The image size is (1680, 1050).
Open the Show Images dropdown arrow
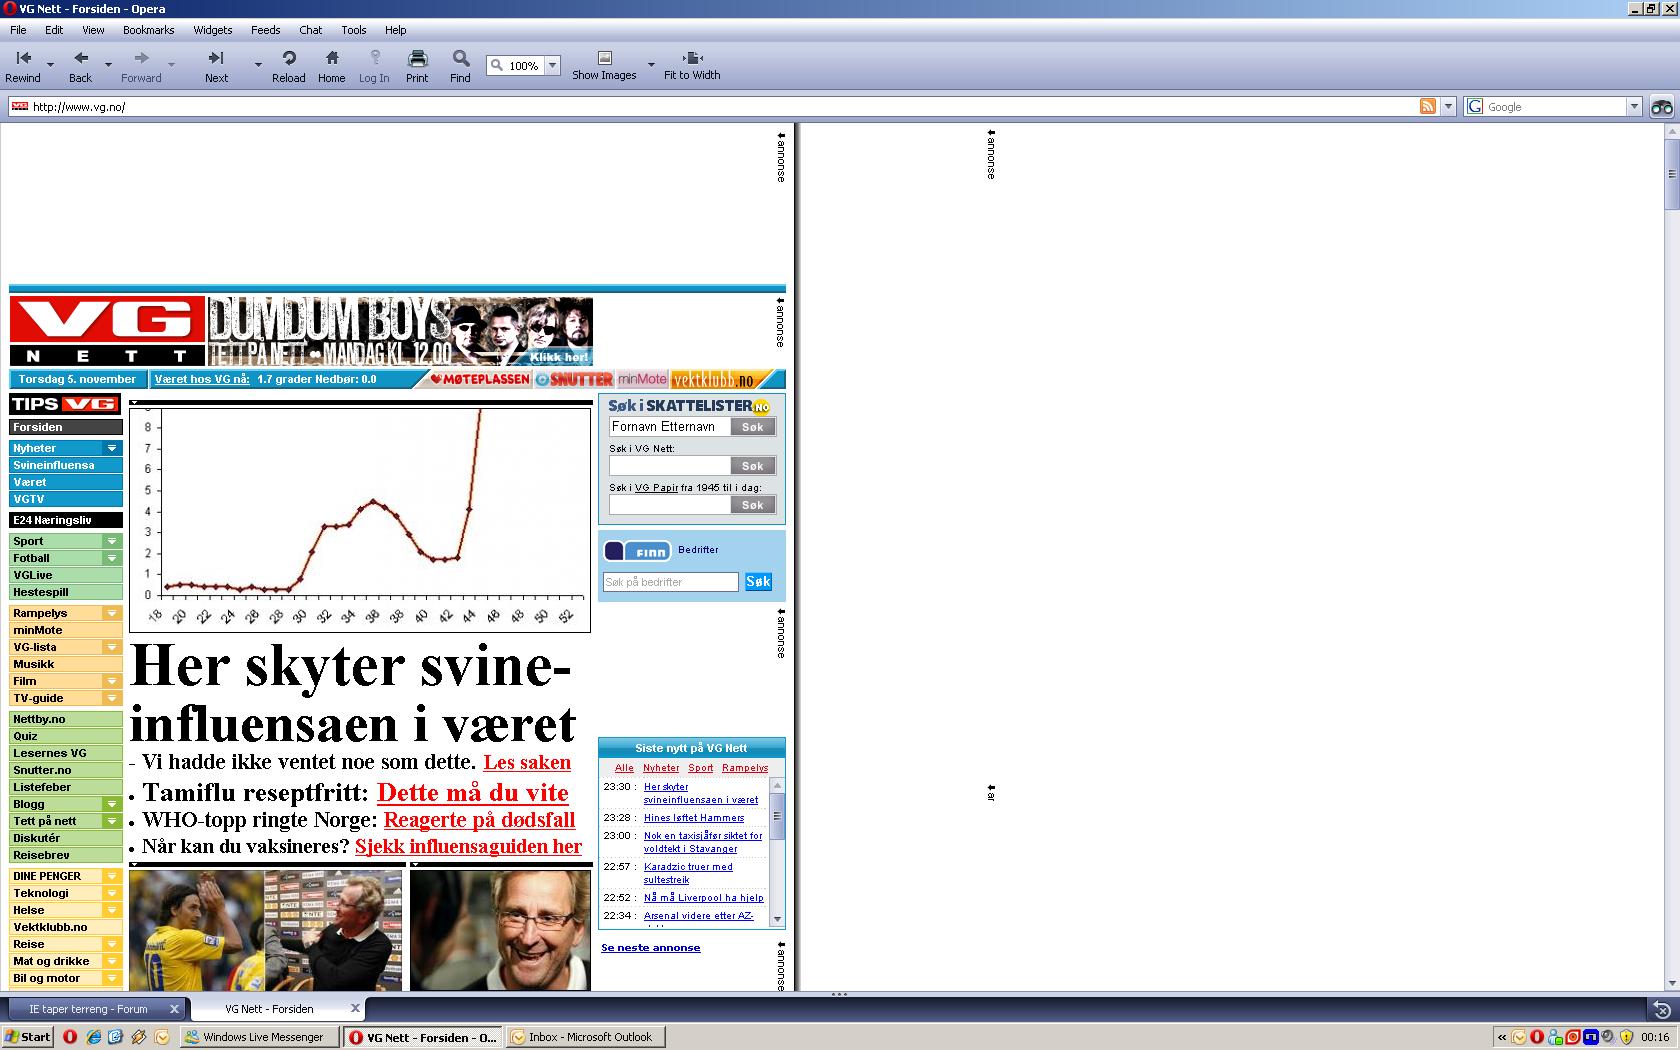(x=651, y=65)
